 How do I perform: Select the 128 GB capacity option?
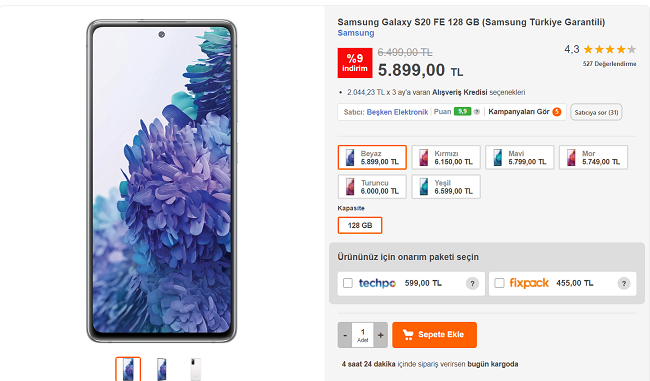360,226
